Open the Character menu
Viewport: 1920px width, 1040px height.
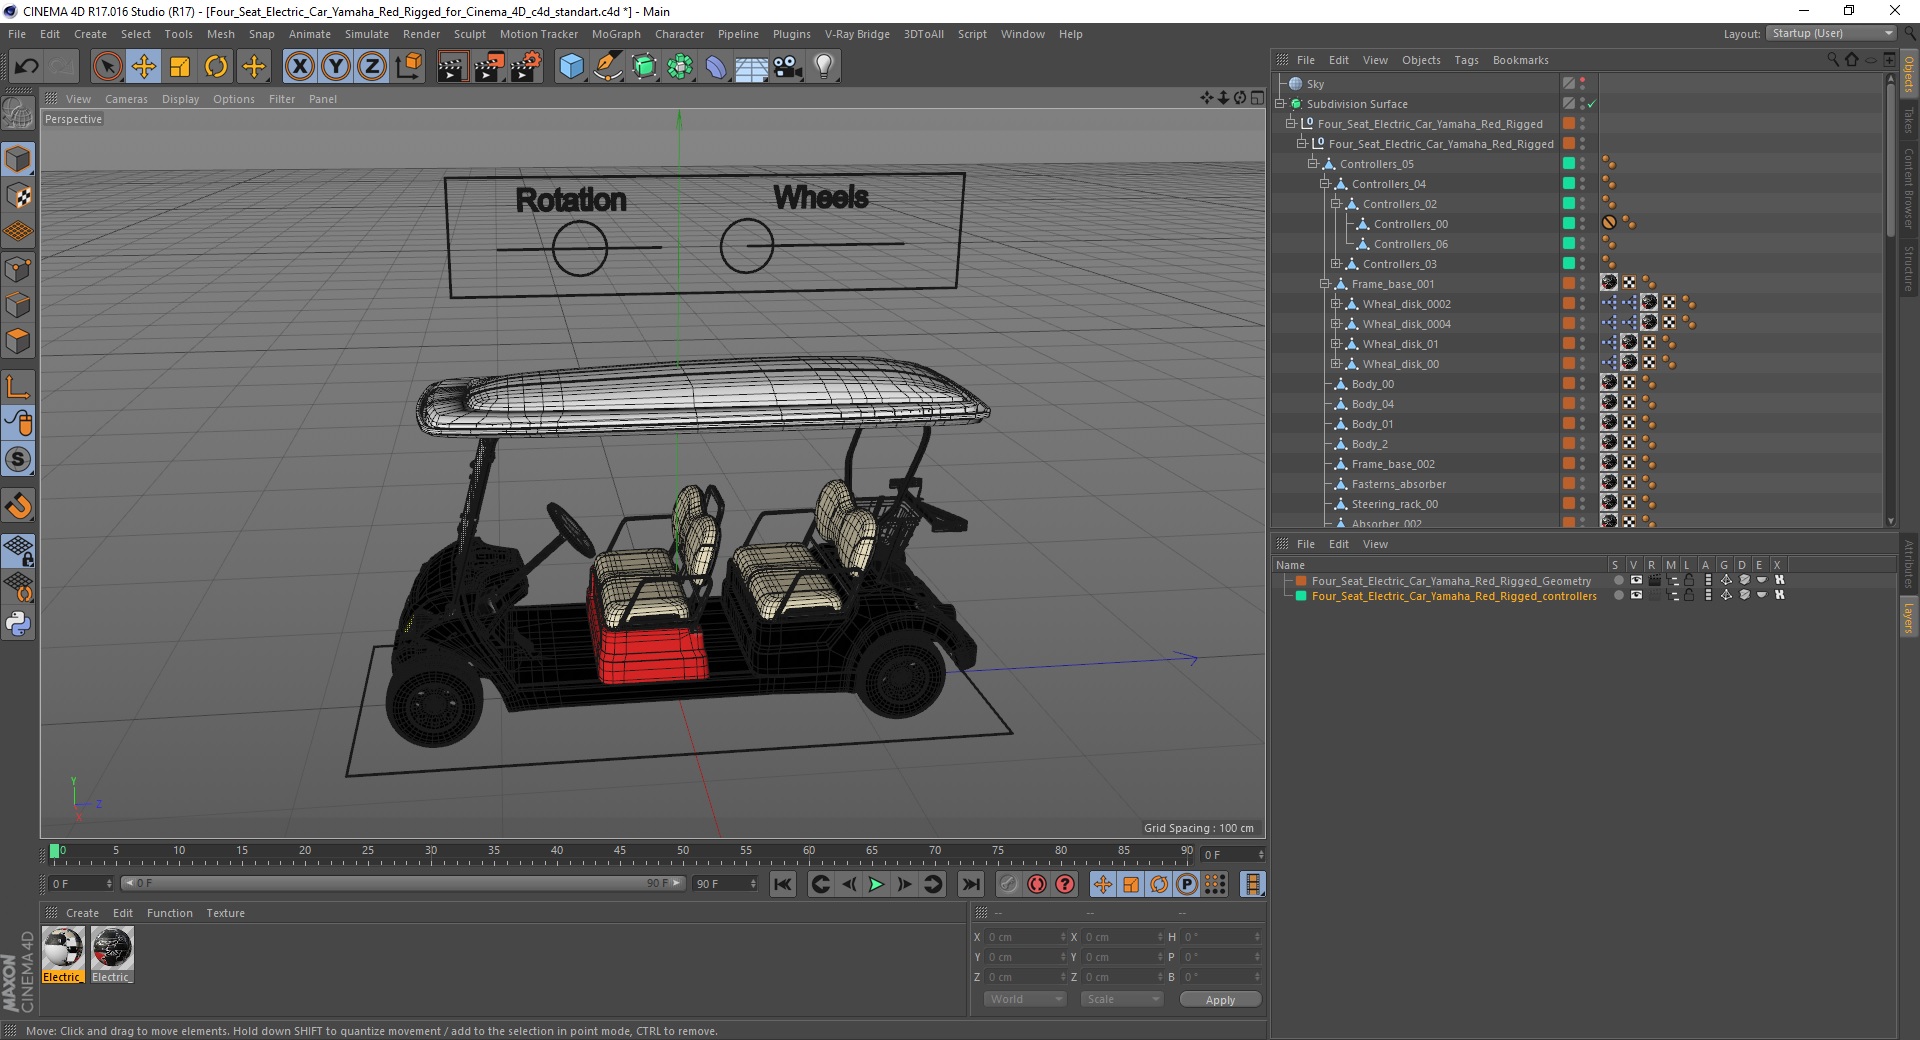[x=679, y=34]
